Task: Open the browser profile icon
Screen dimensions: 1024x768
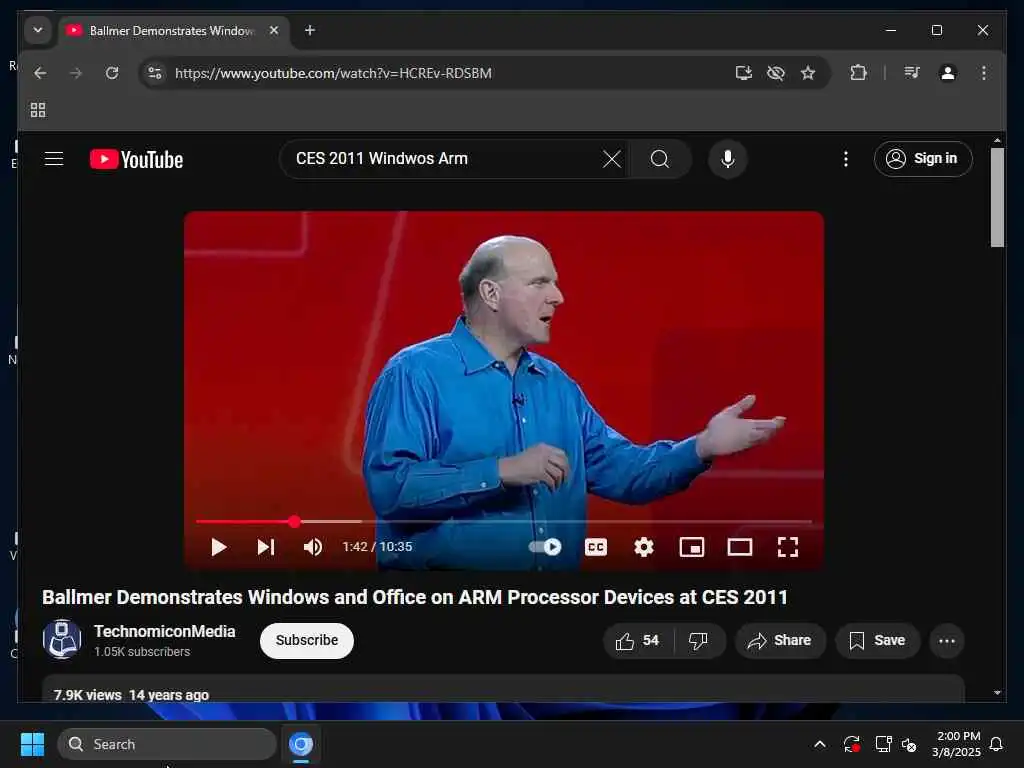Action: pyautogui.click(x=948, y=73)
